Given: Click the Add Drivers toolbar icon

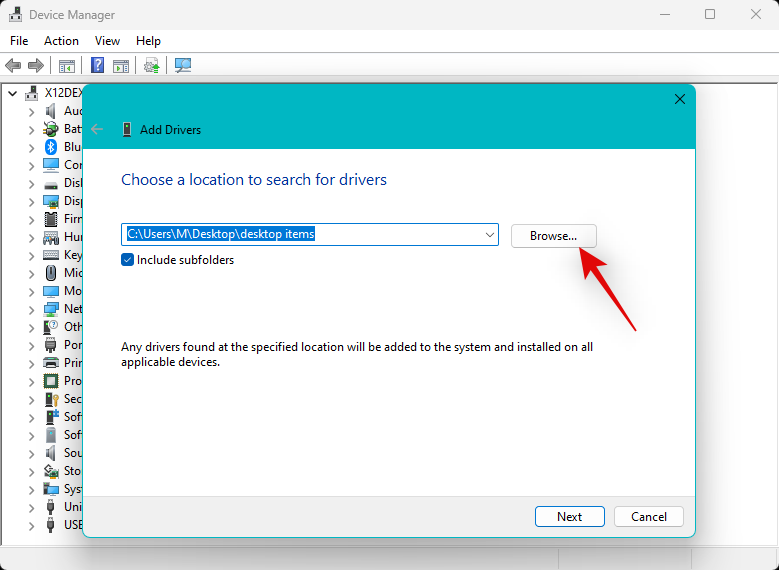Looking at the screenshot, I should (152, 65).
